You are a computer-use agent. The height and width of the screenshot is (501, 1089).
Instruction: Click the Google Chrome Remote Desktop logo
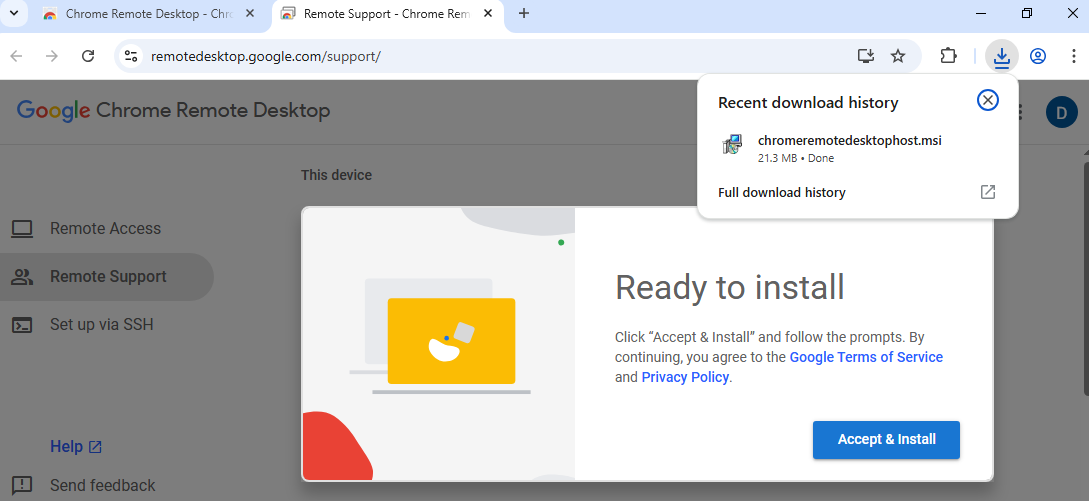[x=173, y=110]
